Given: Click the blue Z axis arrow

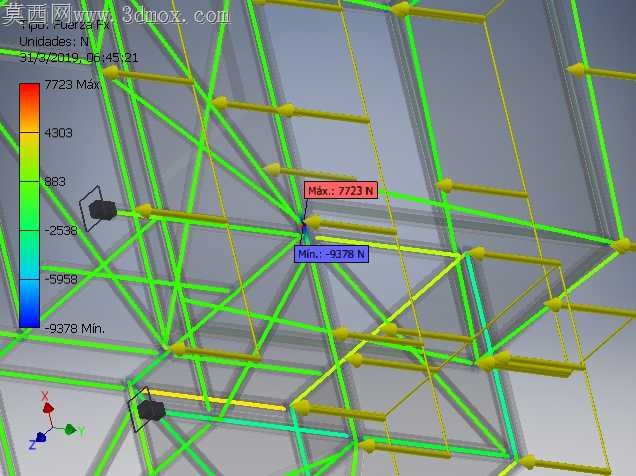Looking at the screenshot, I should [41, 438].
